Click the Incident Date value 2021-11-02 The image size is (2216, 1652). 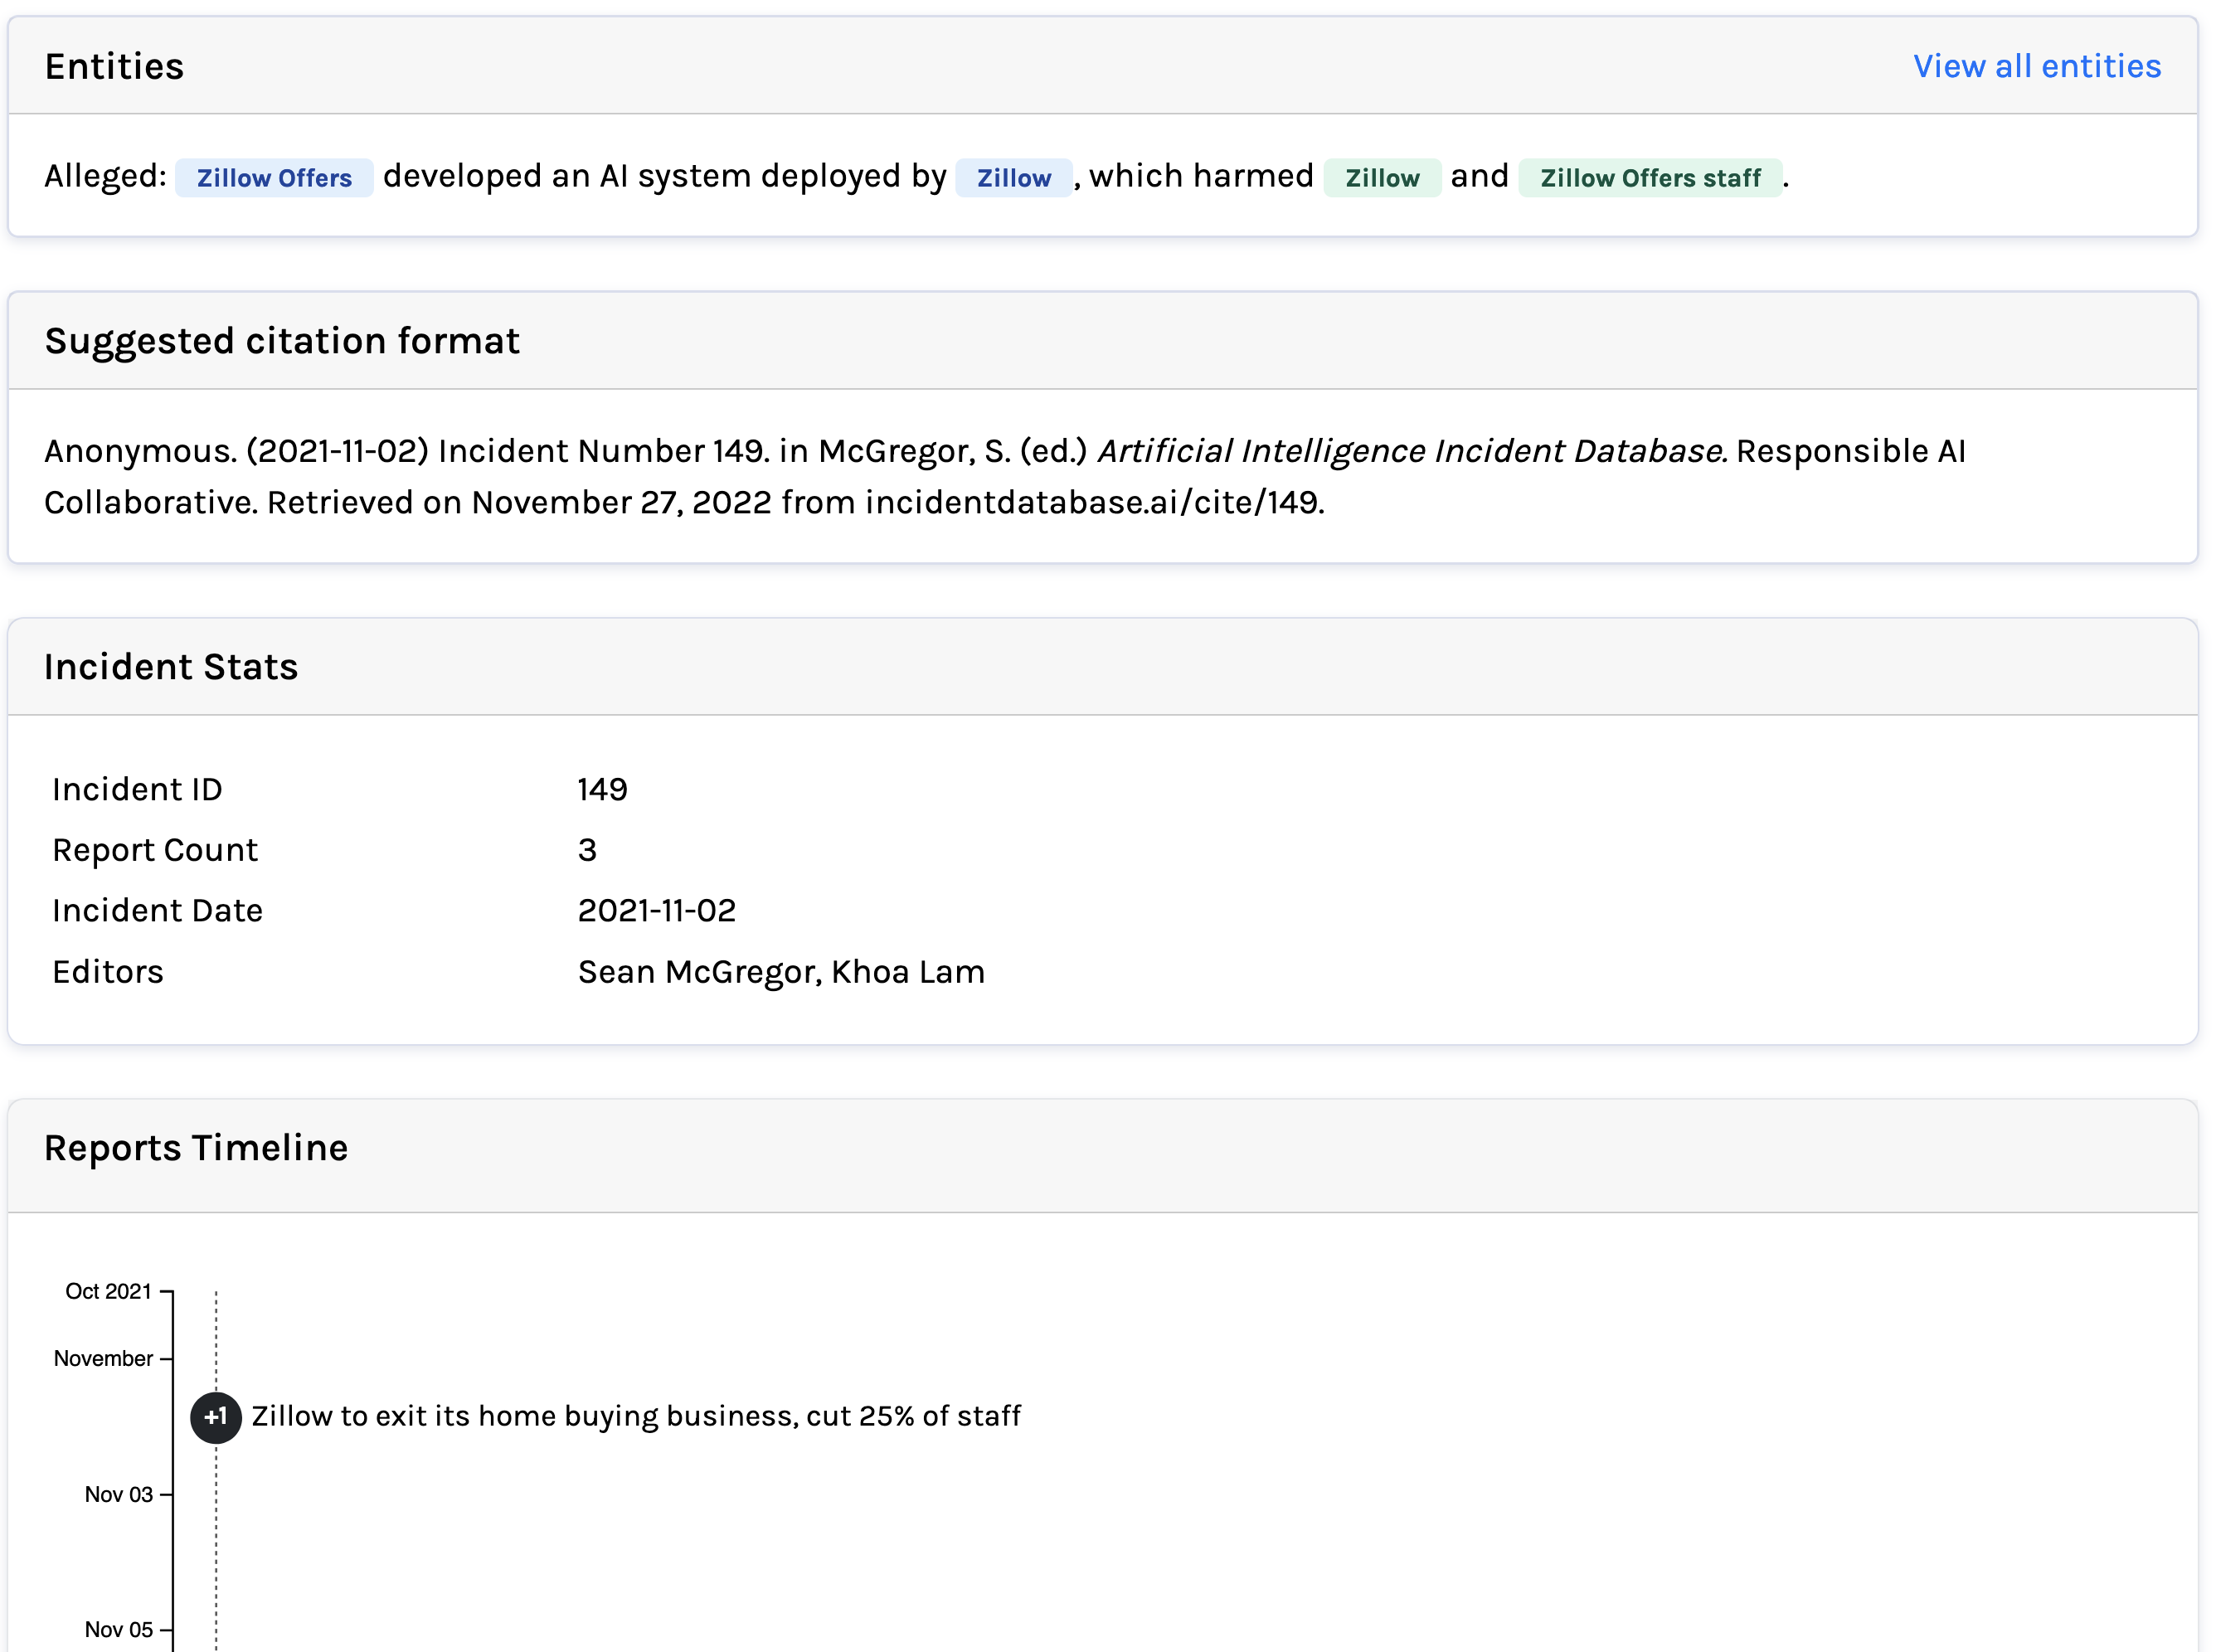pyautogui.click(x=656, y=910)
